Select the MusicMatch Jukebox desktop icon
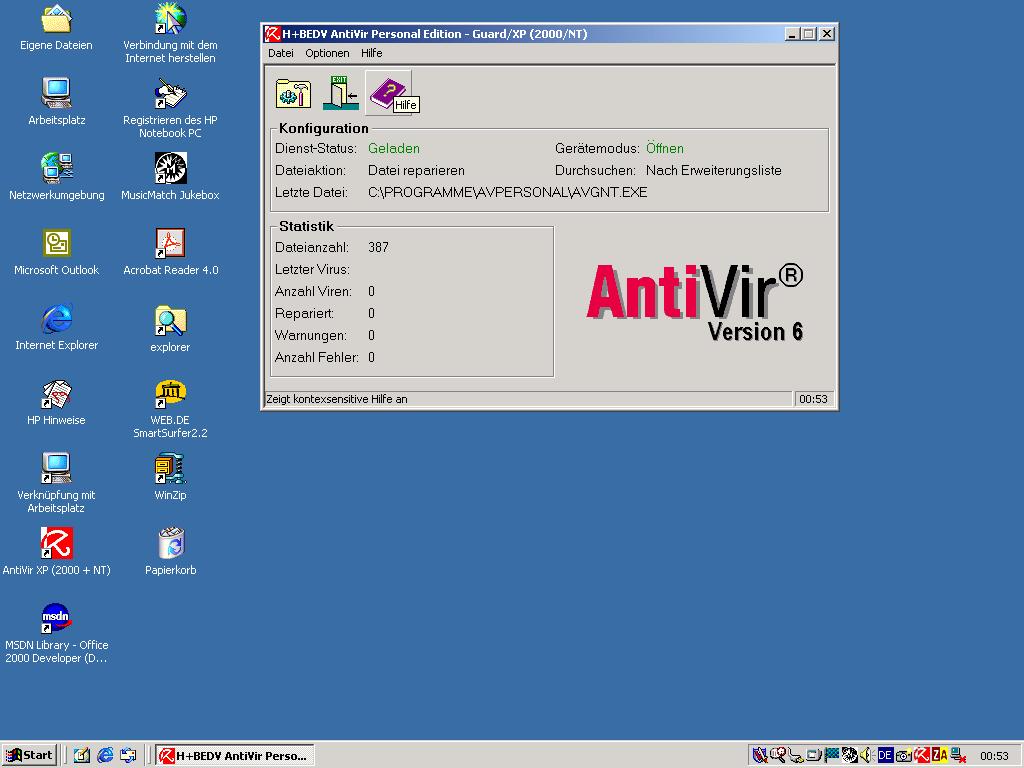This screenshot has width=1024, height=768. tap(170, 176)
